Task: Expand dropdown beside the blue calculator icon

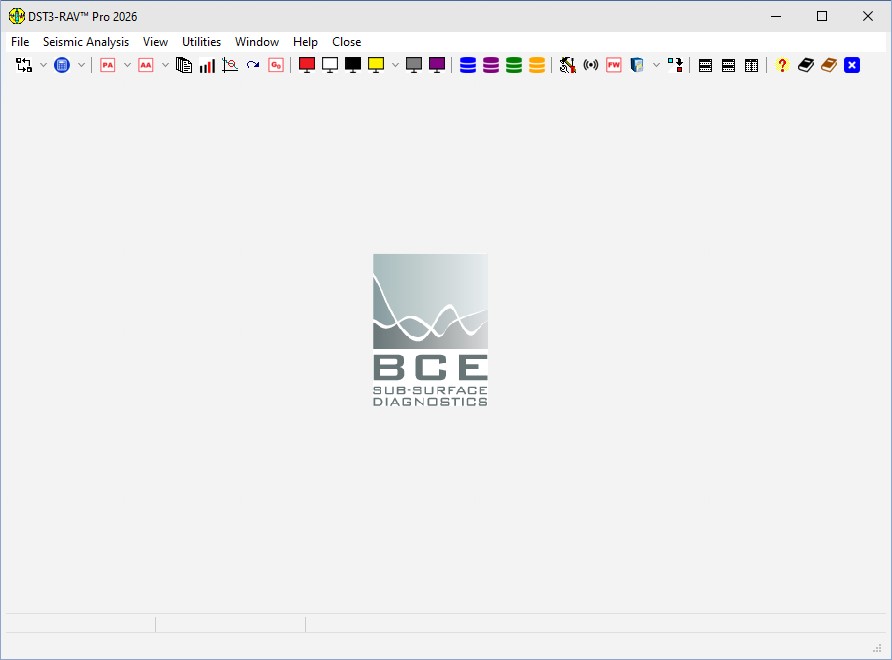Action: tap(81, 65)
